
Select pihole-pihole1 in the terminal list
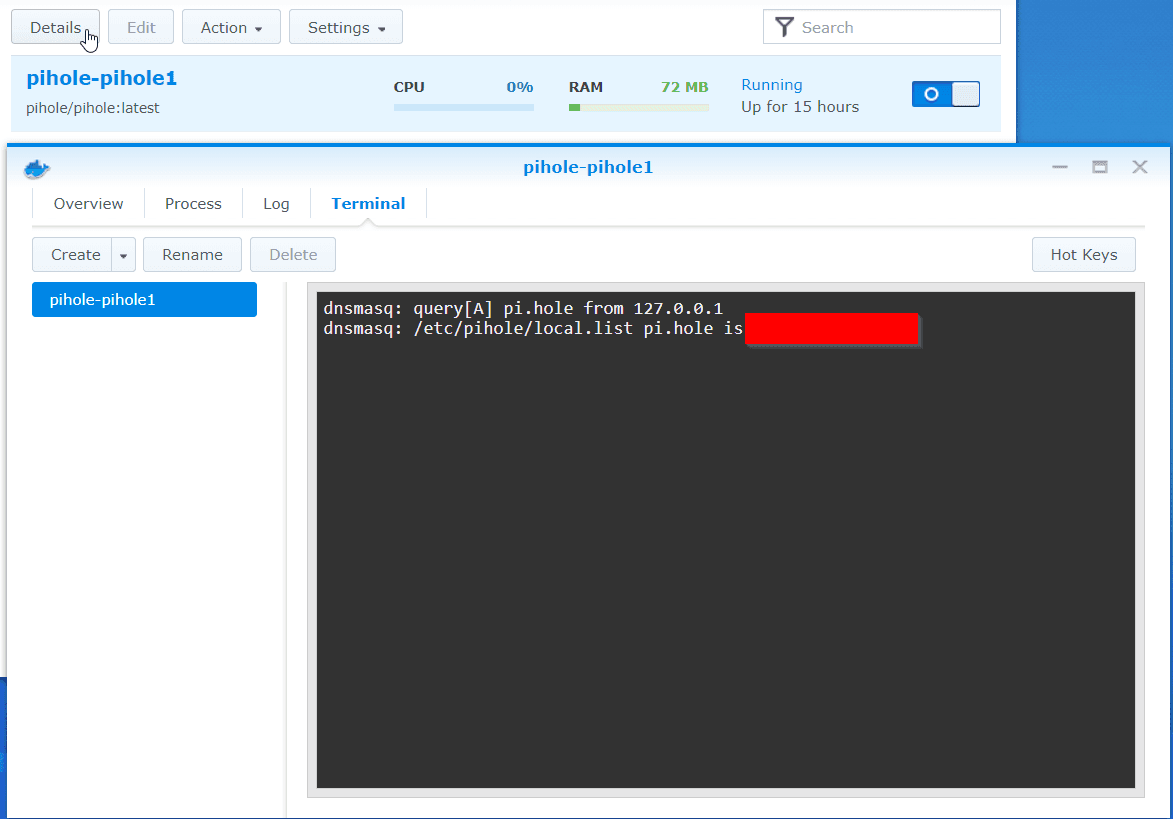click(x=144, y=299)
